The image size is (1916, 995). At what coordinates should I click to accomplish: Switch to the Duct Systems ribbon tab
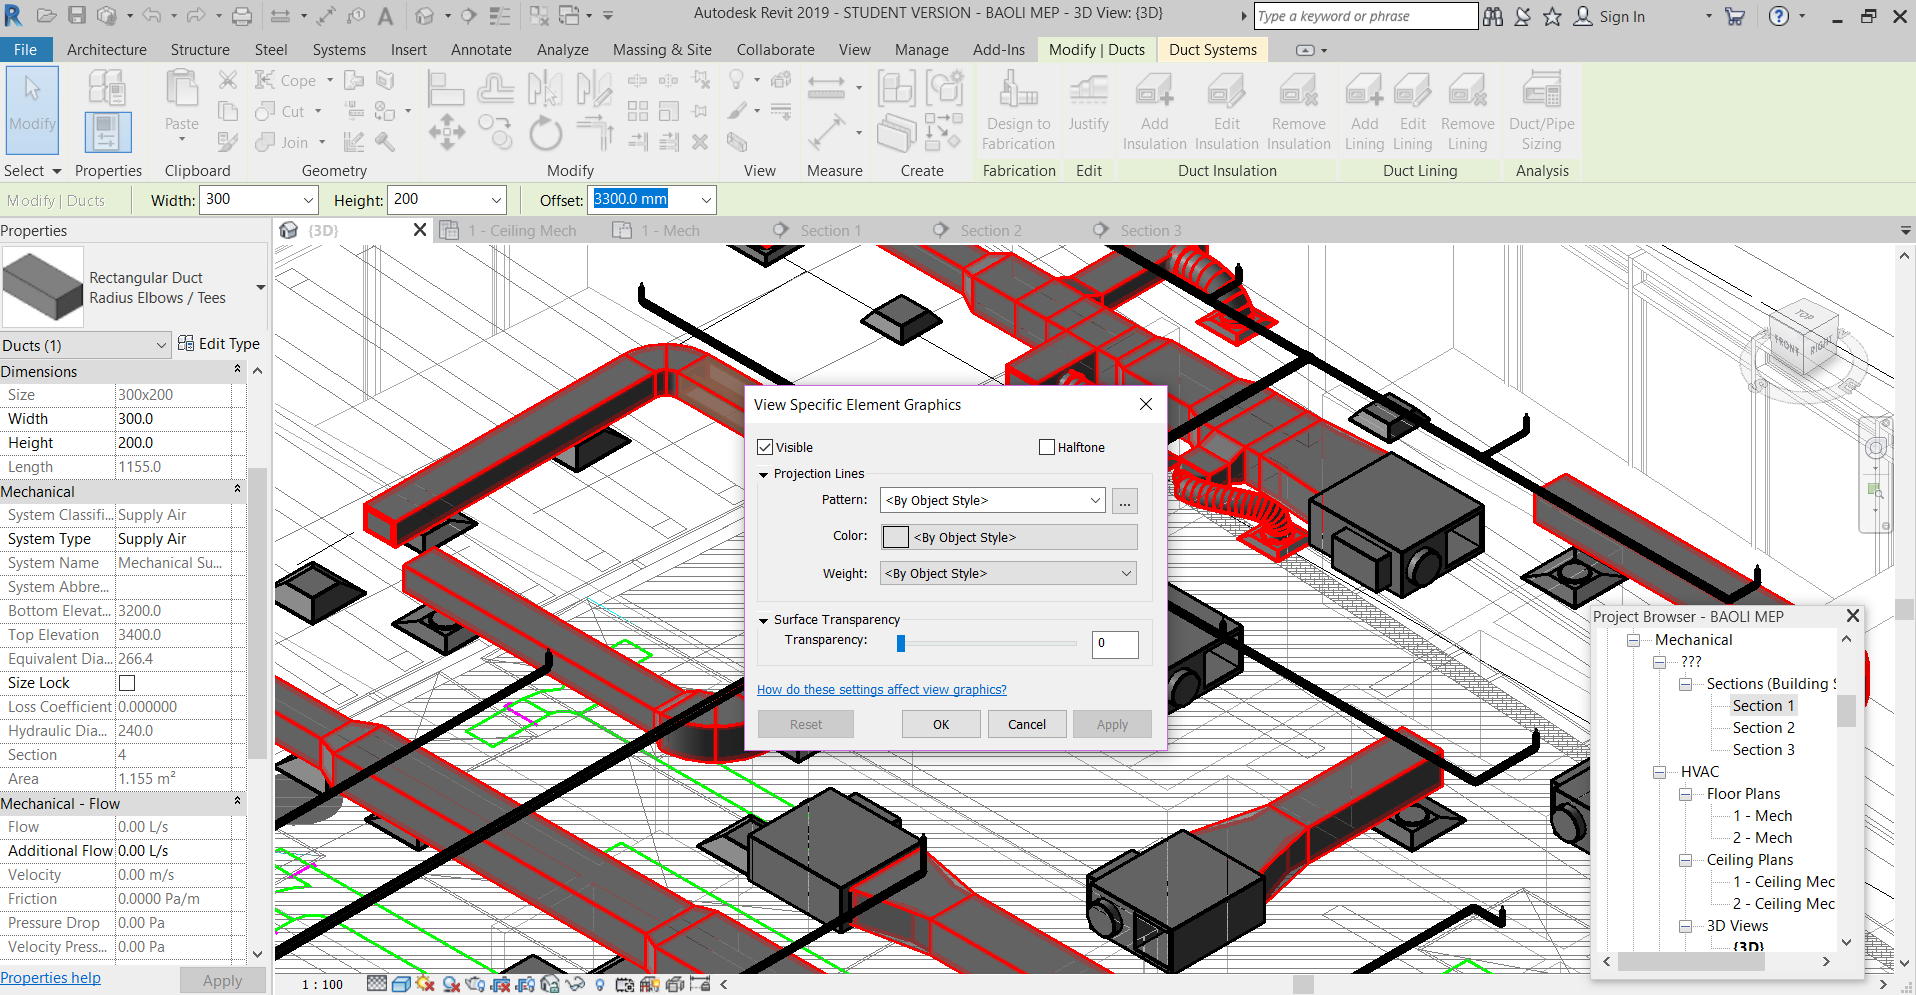coord(1211,49)
